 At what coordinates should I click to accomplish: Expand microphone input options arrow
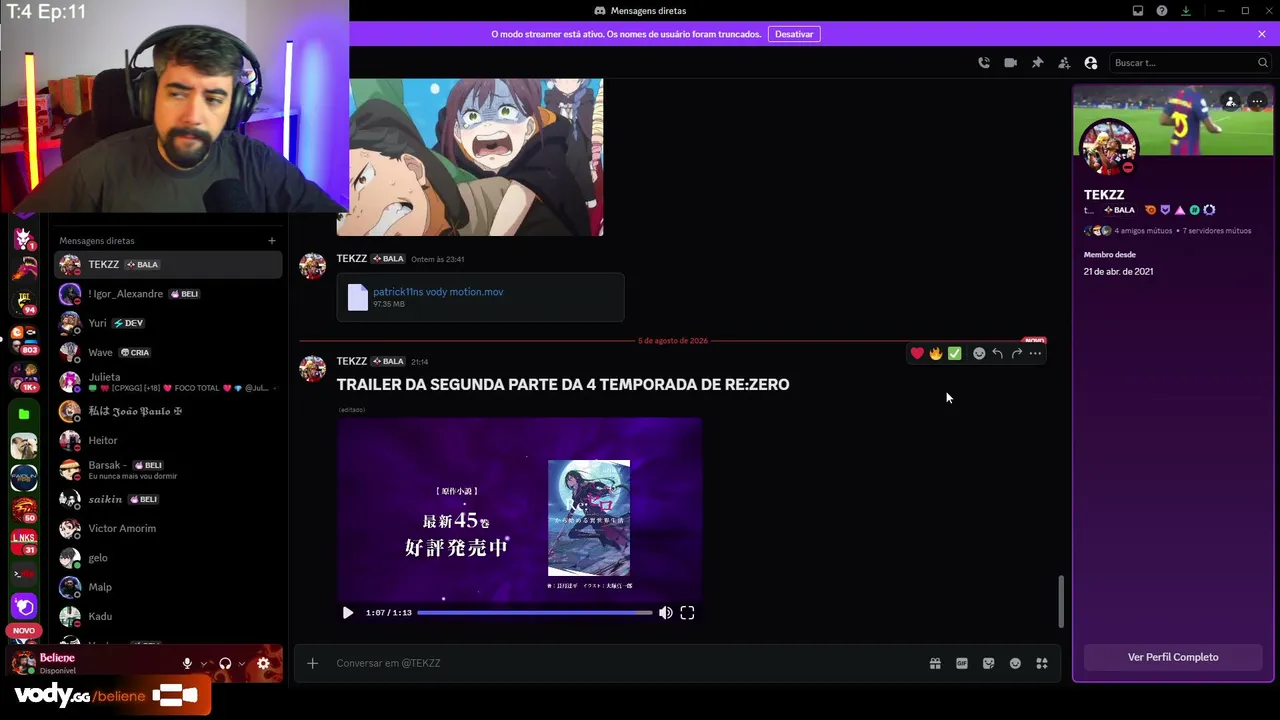coord(204,663)
